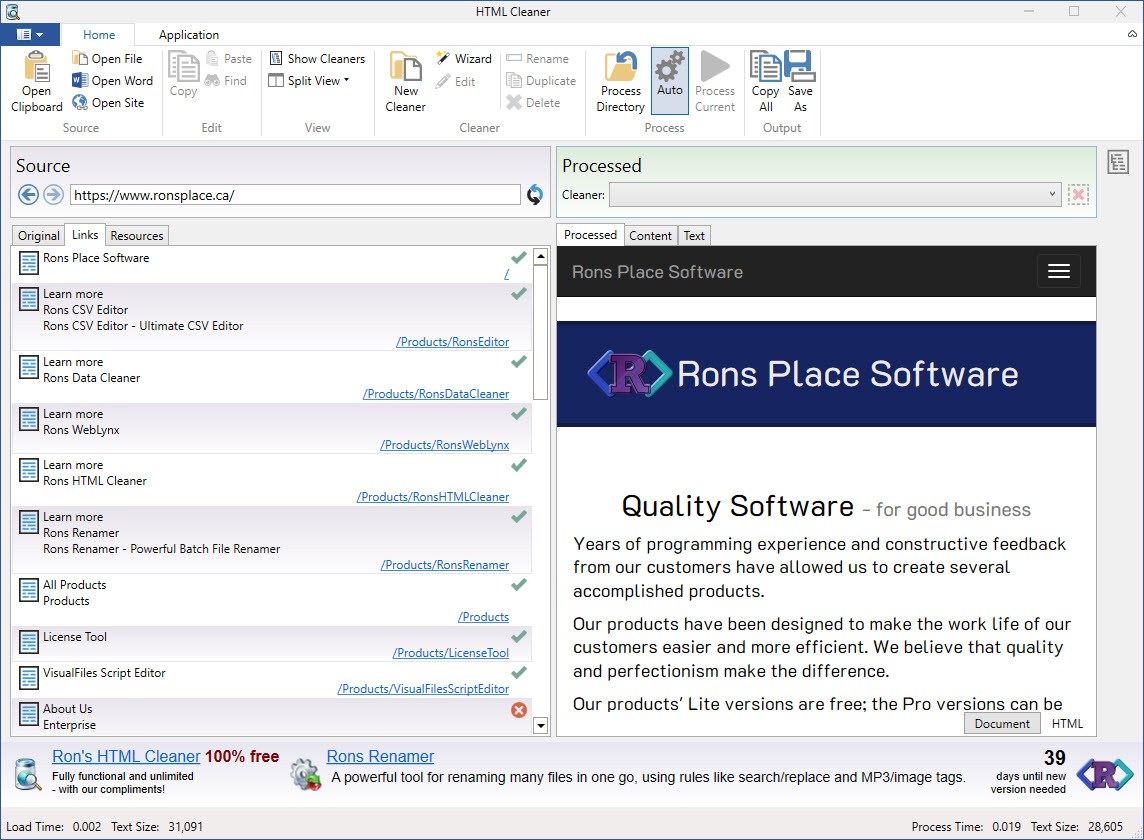The height and width of the screenshot is (840, 1144).
Task: Click the Open Site globe icon
Action: 81,103
